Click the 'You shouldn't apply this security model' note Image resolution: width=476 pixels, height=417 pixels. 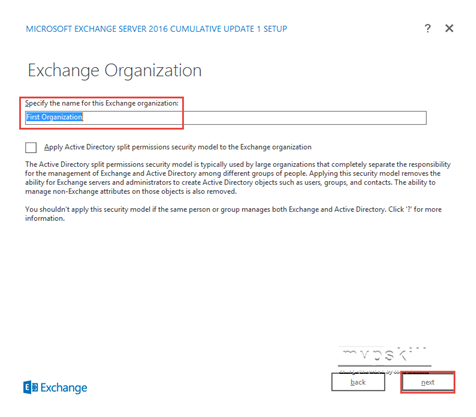(233, 214)
